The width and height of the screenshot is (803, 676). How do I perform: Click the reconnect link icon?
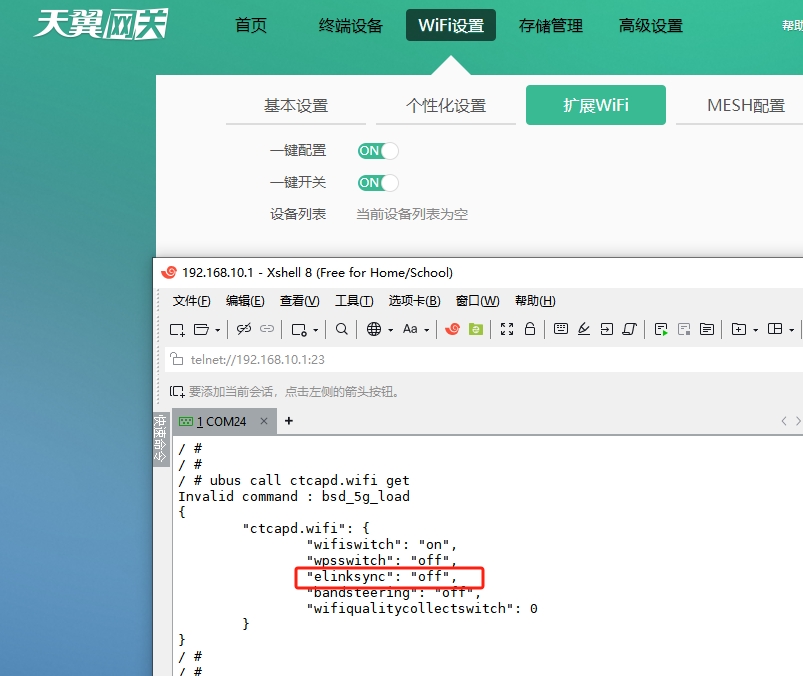coord(267,329)
